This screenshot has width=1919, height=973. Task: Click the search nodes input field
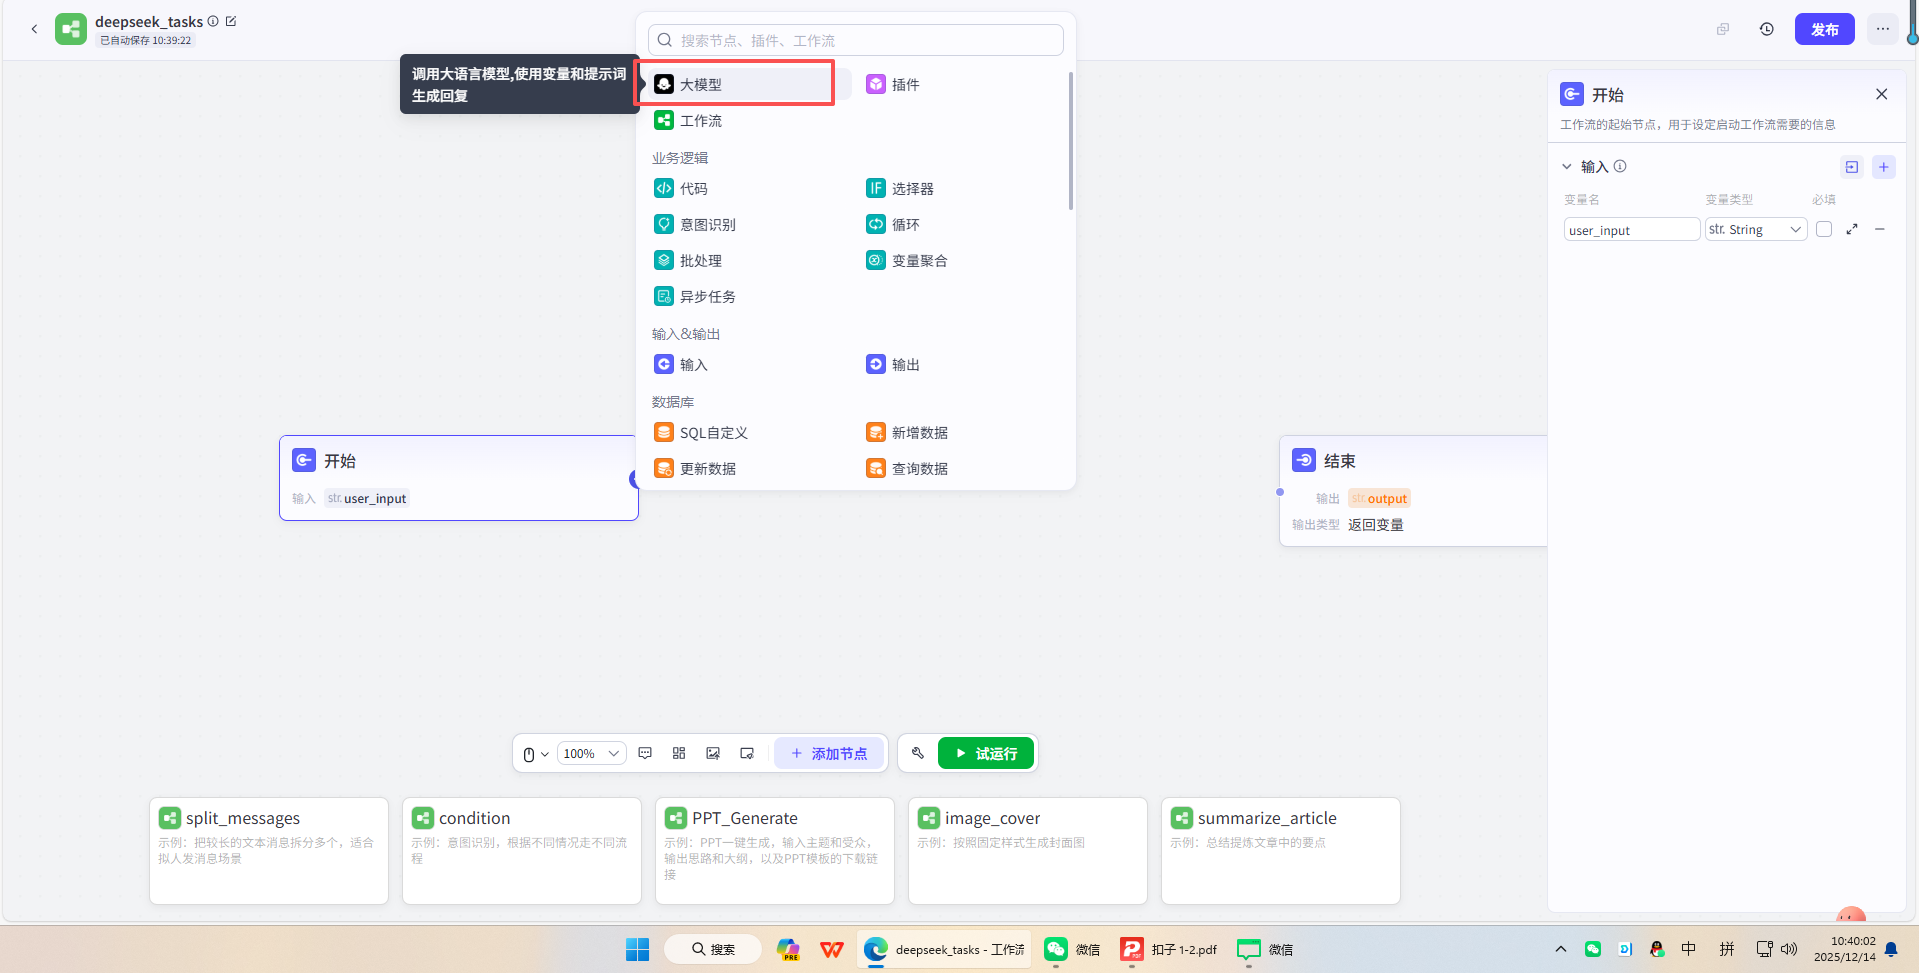coord(855,39)
